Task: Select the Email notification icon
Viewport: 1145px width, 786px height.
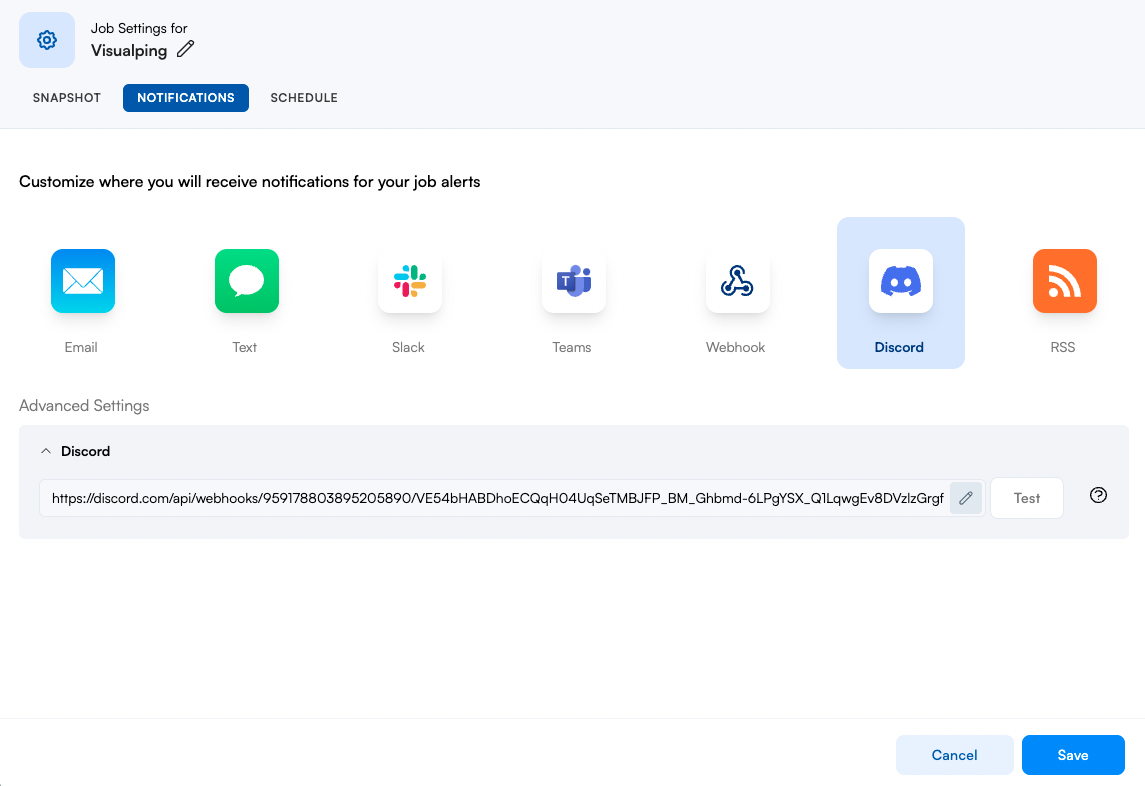Action: [83, 281]
